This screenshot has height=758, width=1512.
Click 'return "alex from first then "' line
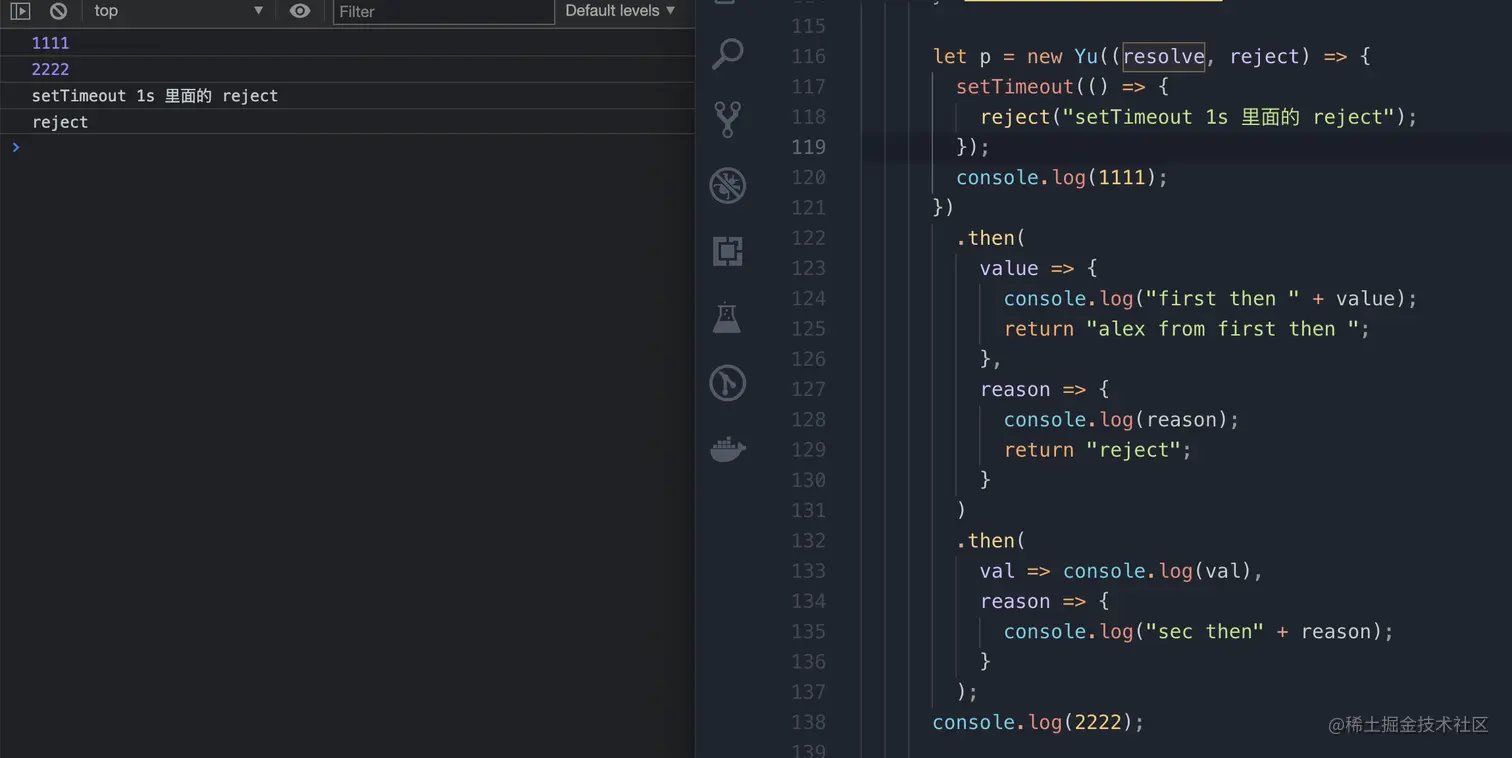[1187, 329]
